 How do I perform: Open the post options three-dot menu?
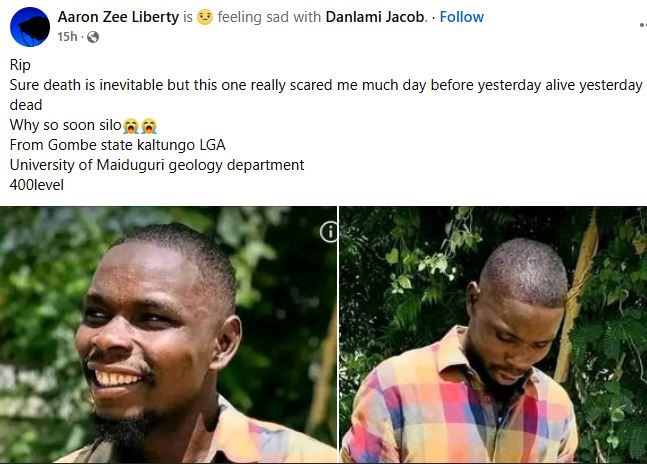coord(643,25)
